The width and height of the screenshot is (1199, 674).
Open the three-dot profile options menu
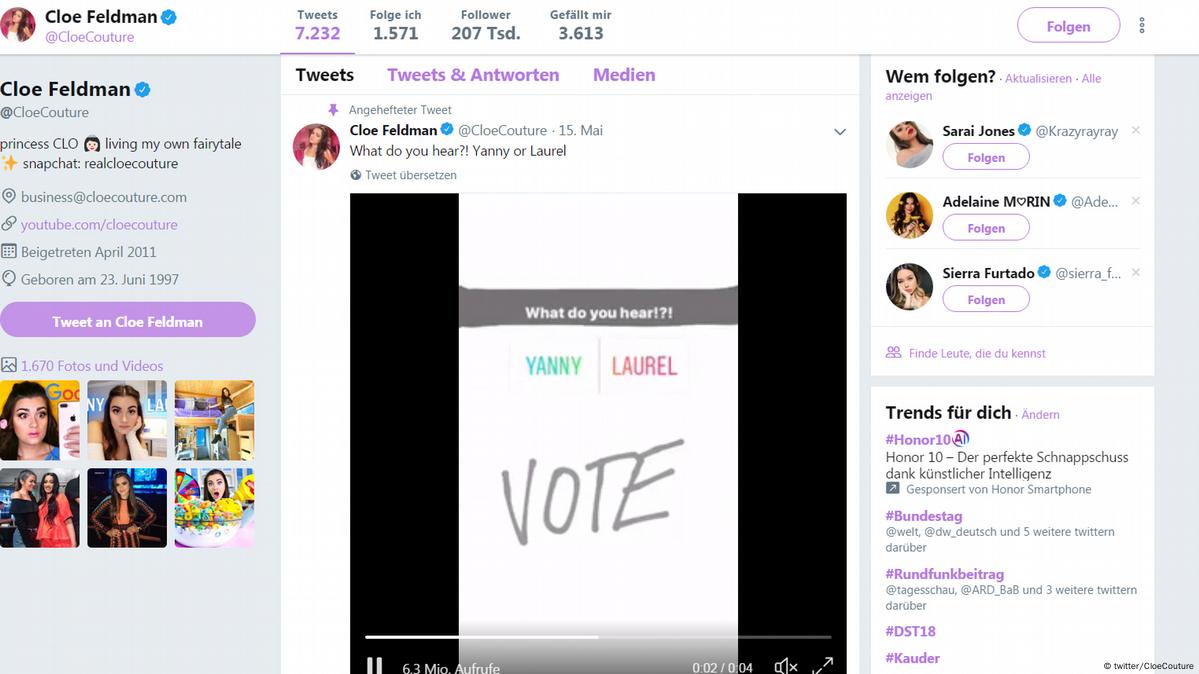[x=1142, y=26]
